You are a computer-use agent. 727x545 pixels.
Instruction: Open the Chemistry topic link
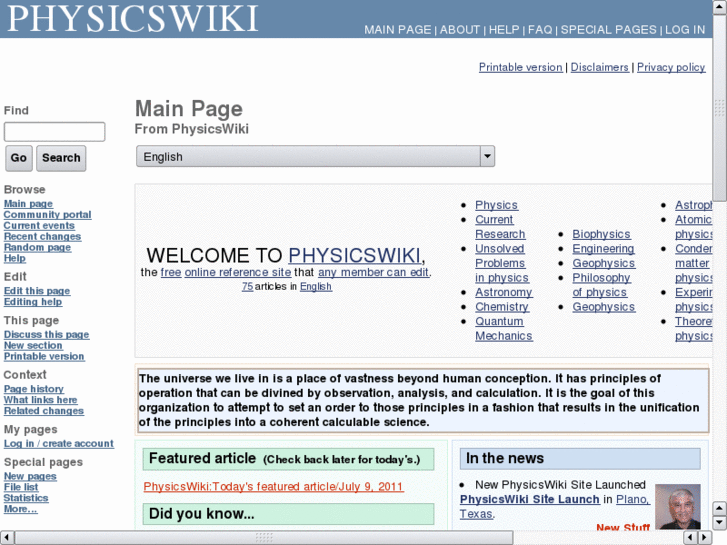coord(502,307)
